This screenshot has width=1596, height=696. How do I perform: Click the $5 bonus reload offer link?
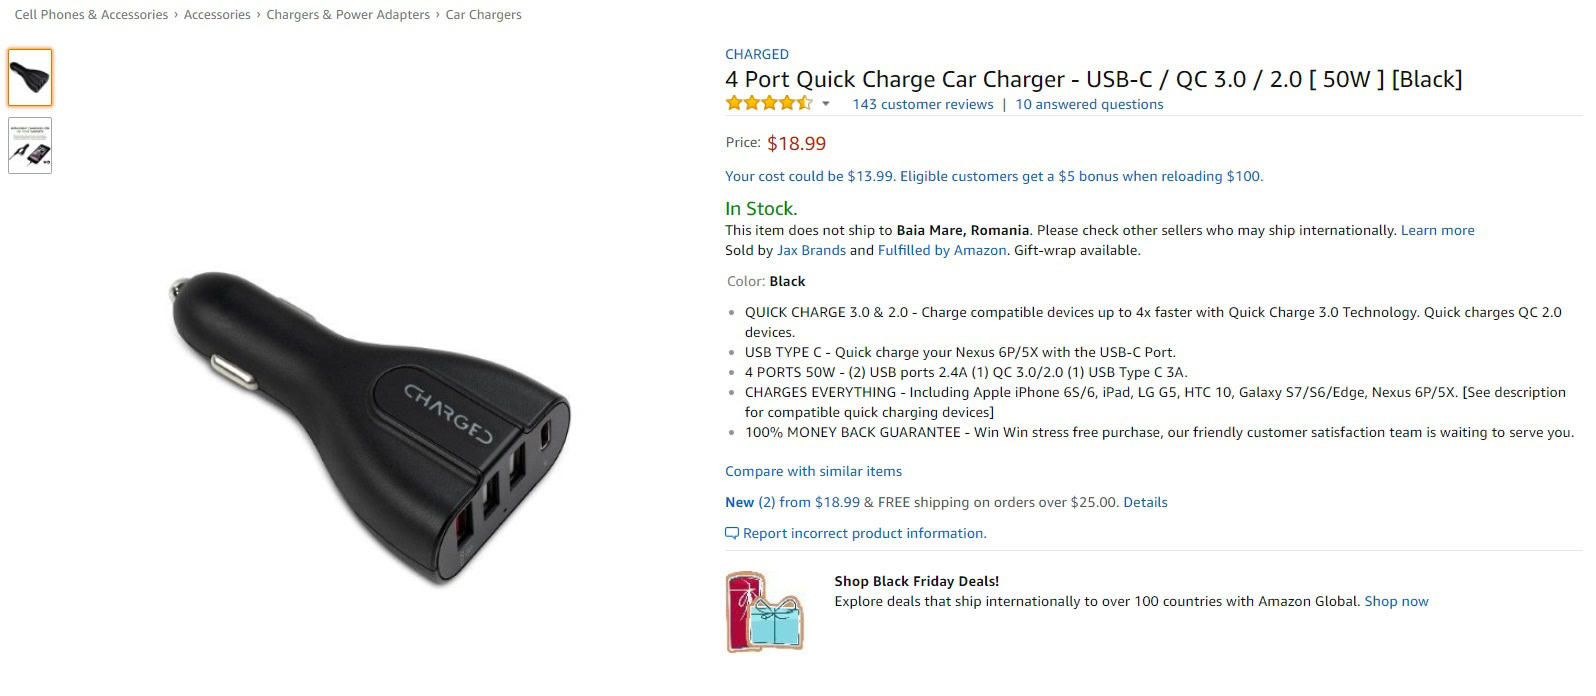click(x=993, y=176)
